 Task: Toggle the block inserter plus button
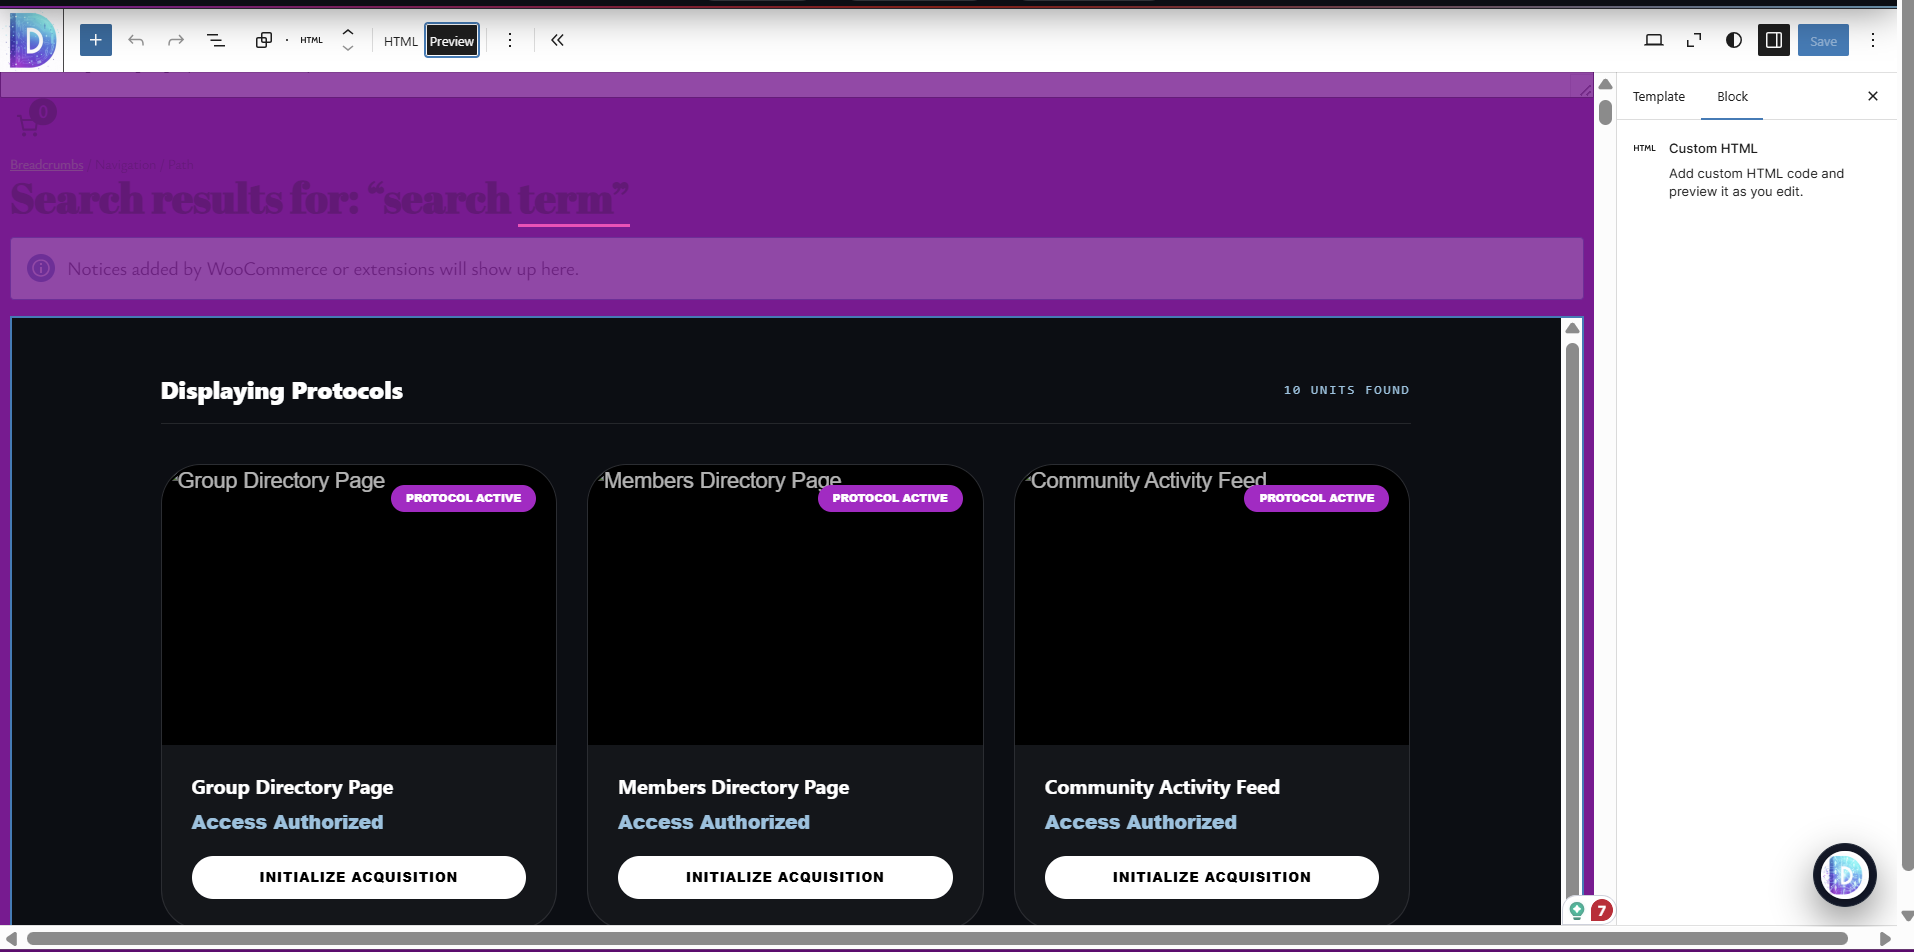[96, 40]
